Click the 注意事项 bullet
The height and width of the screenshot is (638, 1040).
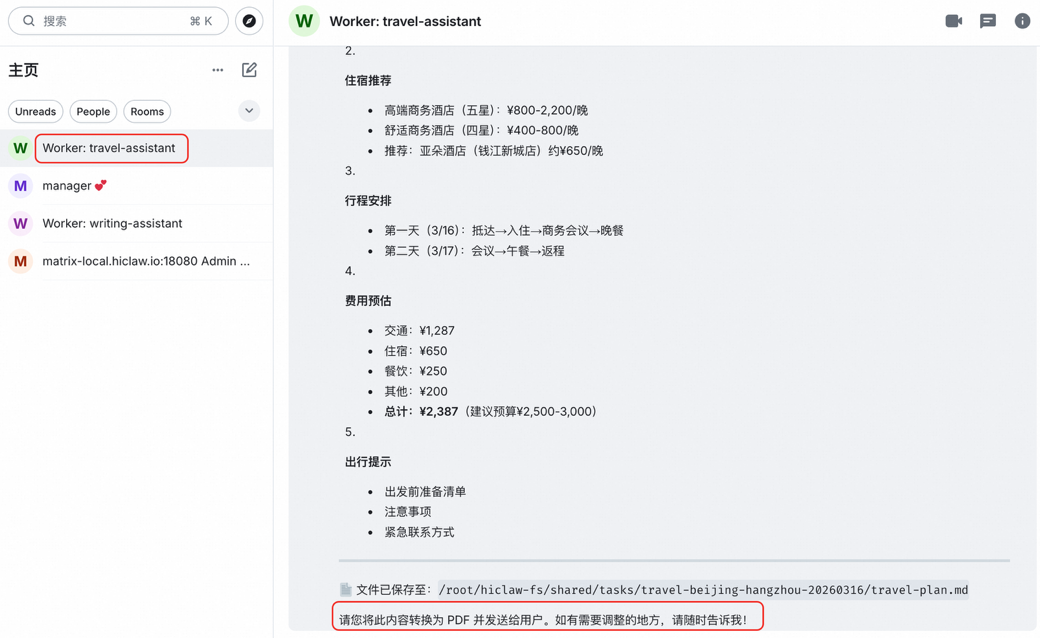click(408, 511)
